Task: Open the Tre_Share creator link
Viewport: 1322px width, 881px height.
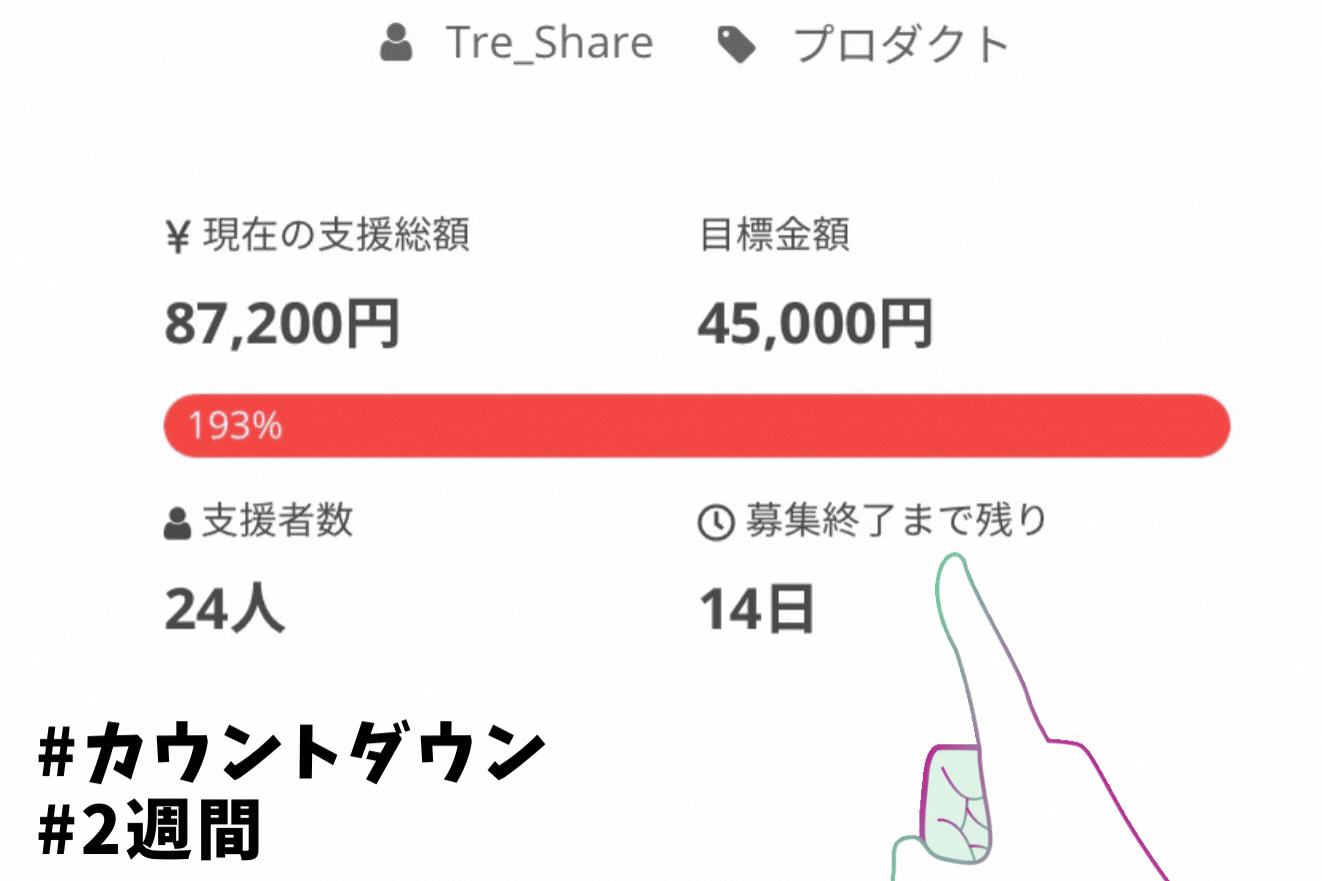Action: (549, 44)
